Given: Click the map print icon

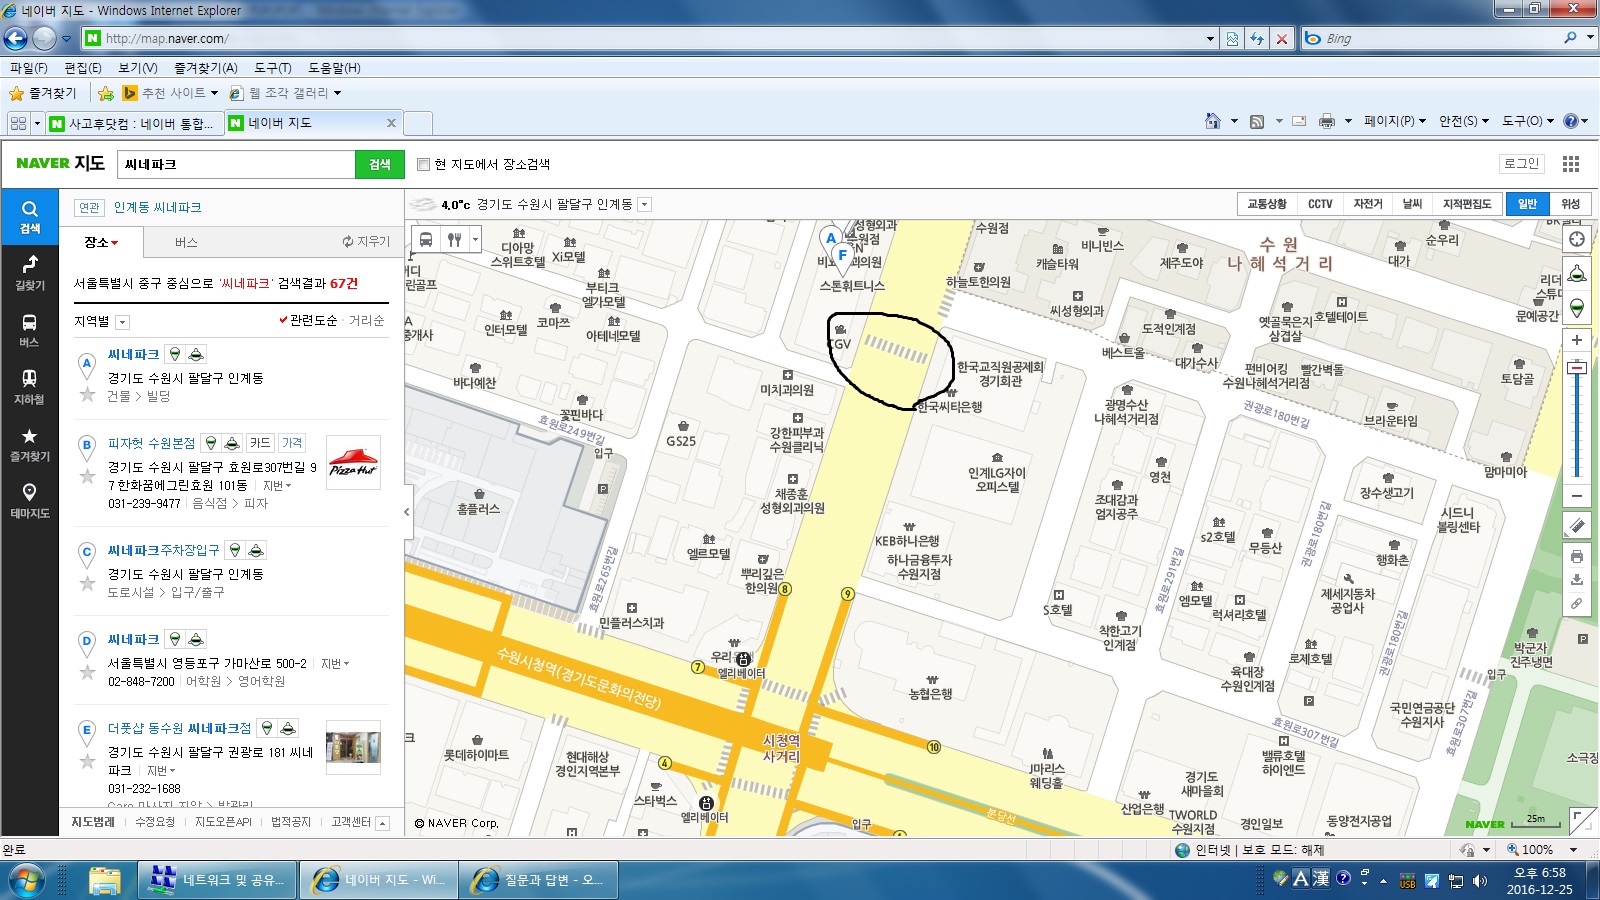Looking at the screenshot, I should (x=1577, y=556).
